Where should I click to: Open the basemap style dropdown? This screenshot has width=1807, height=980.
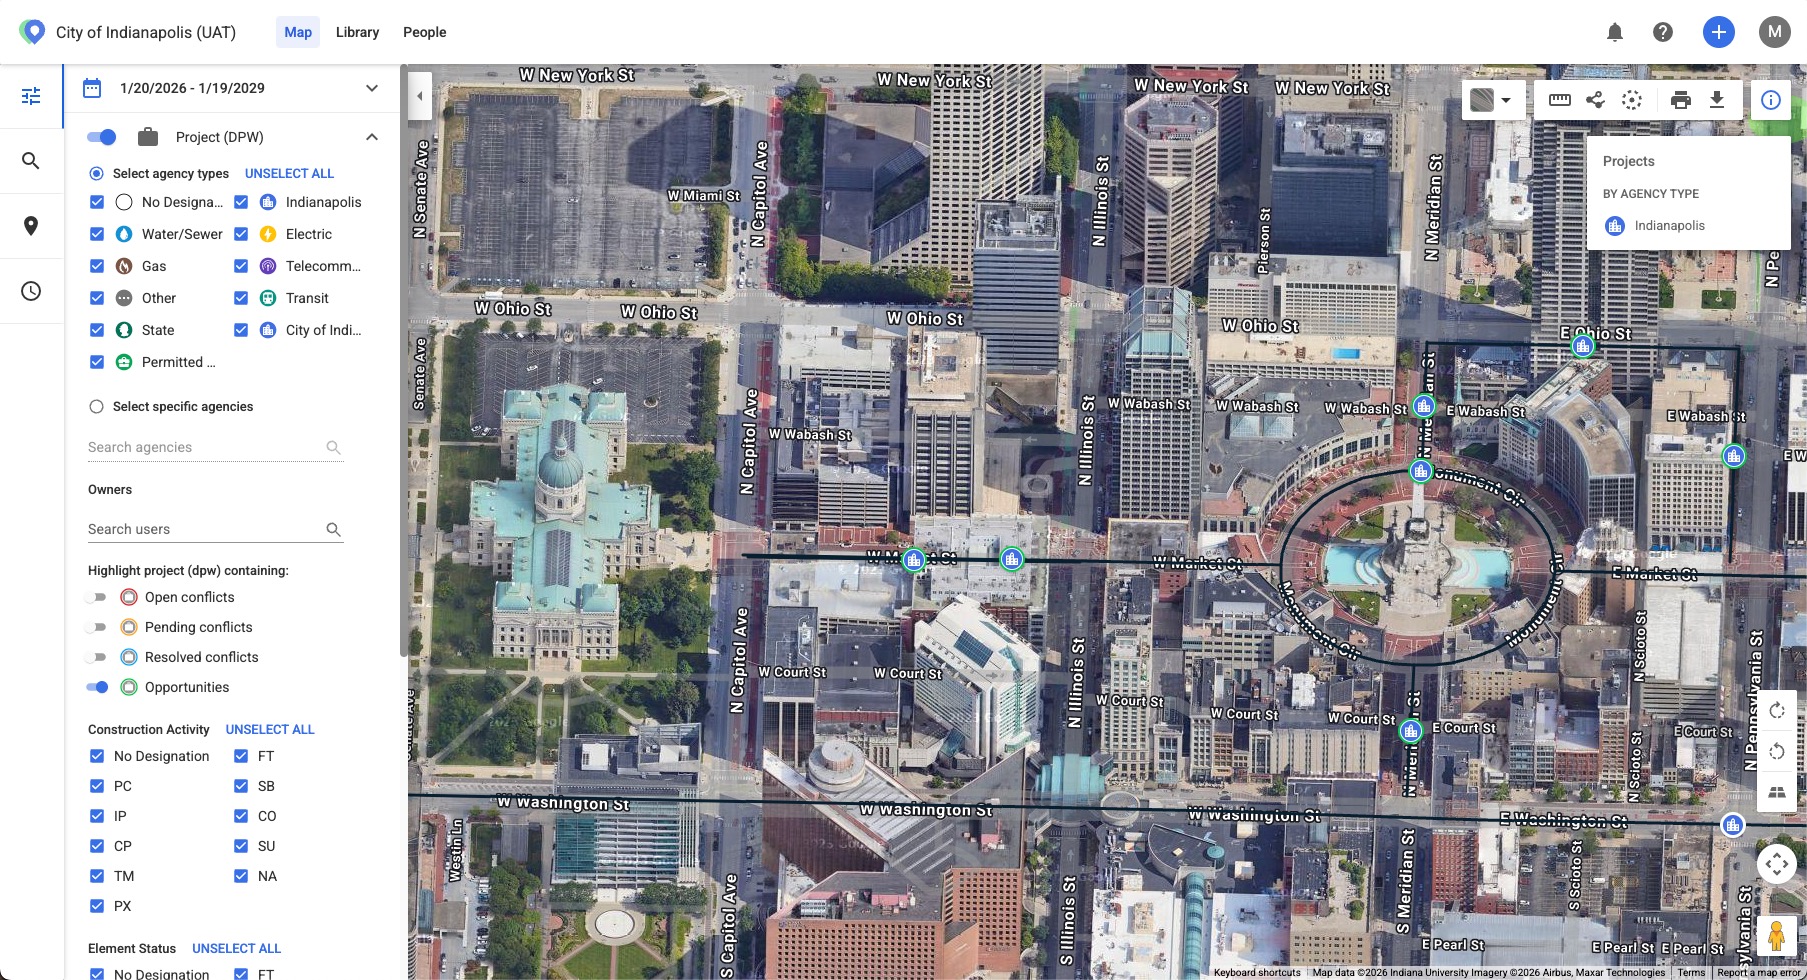coord(1492,100)
